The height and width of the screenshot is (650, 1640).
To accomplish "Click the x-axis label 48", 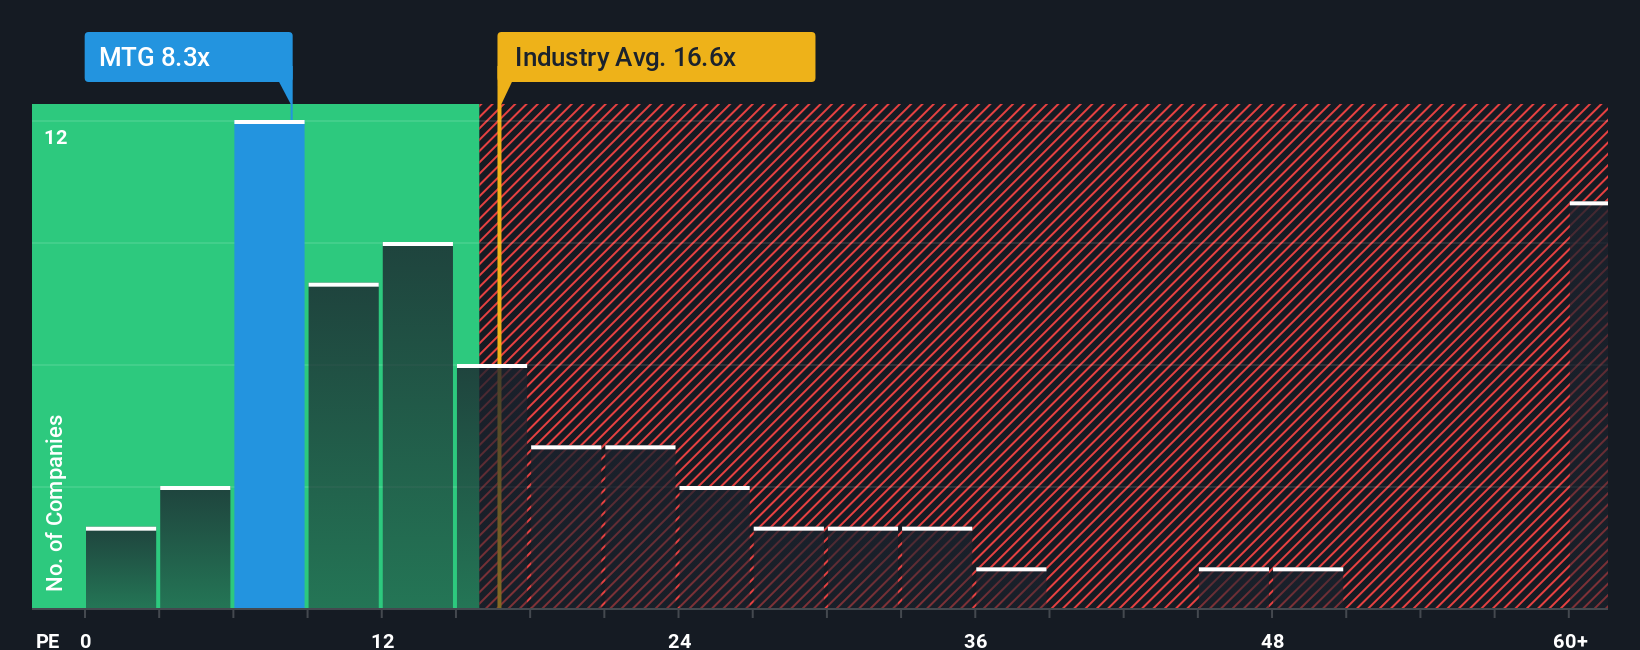I will (1272, 640).
